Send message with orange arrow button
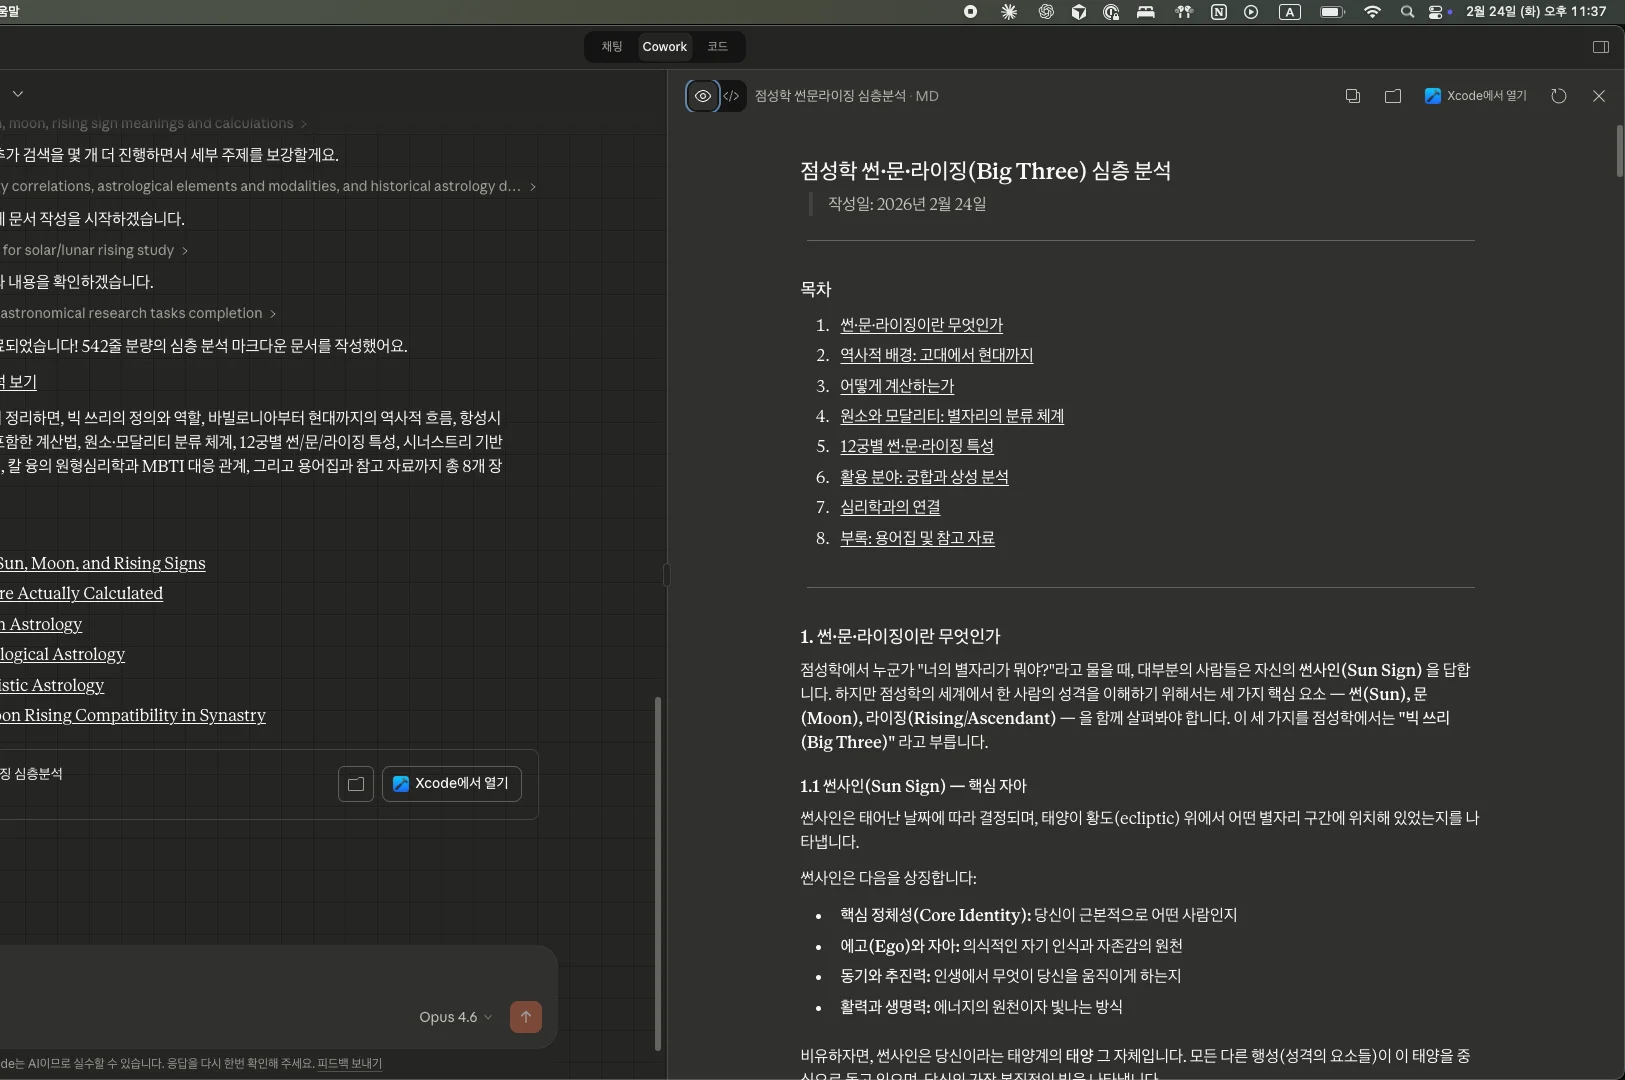The image size is (1625, 1080). point(526,1017)
